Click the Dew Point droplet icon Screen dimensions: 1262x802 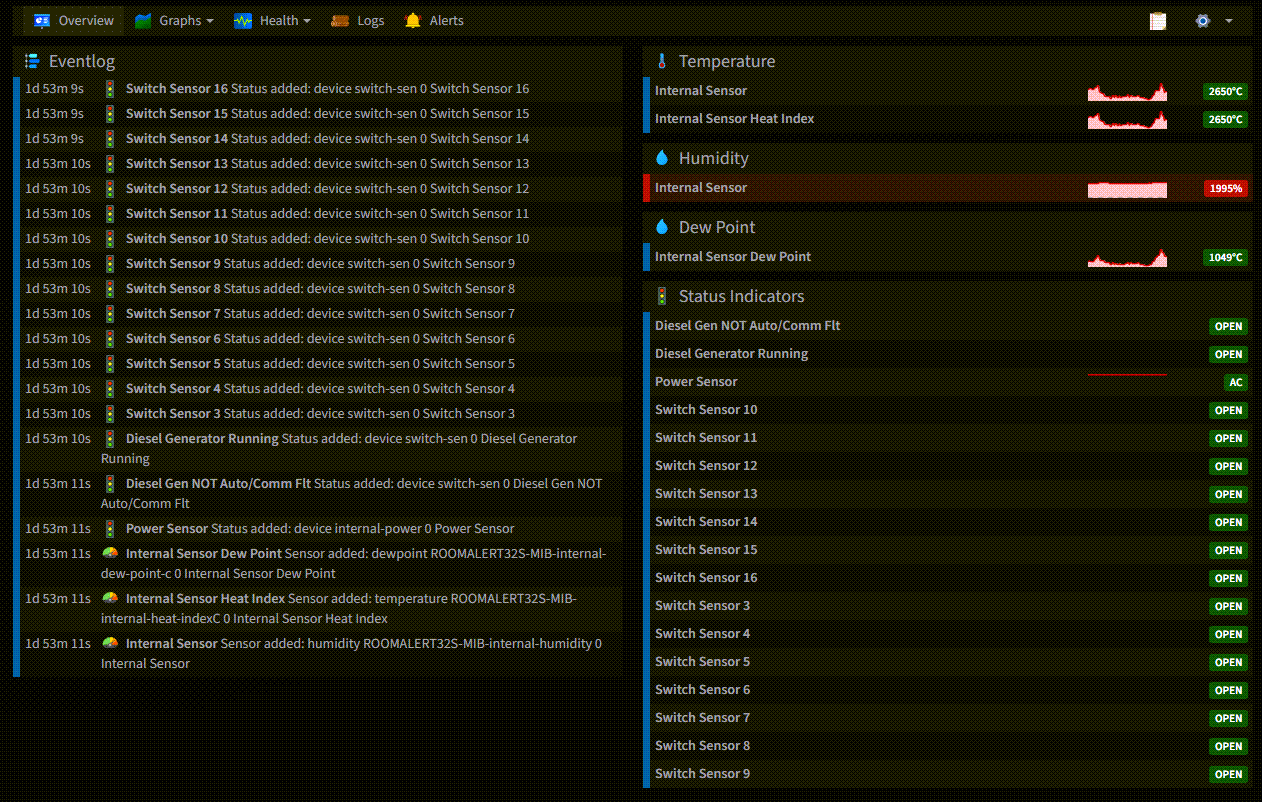[x=661, y=228]
